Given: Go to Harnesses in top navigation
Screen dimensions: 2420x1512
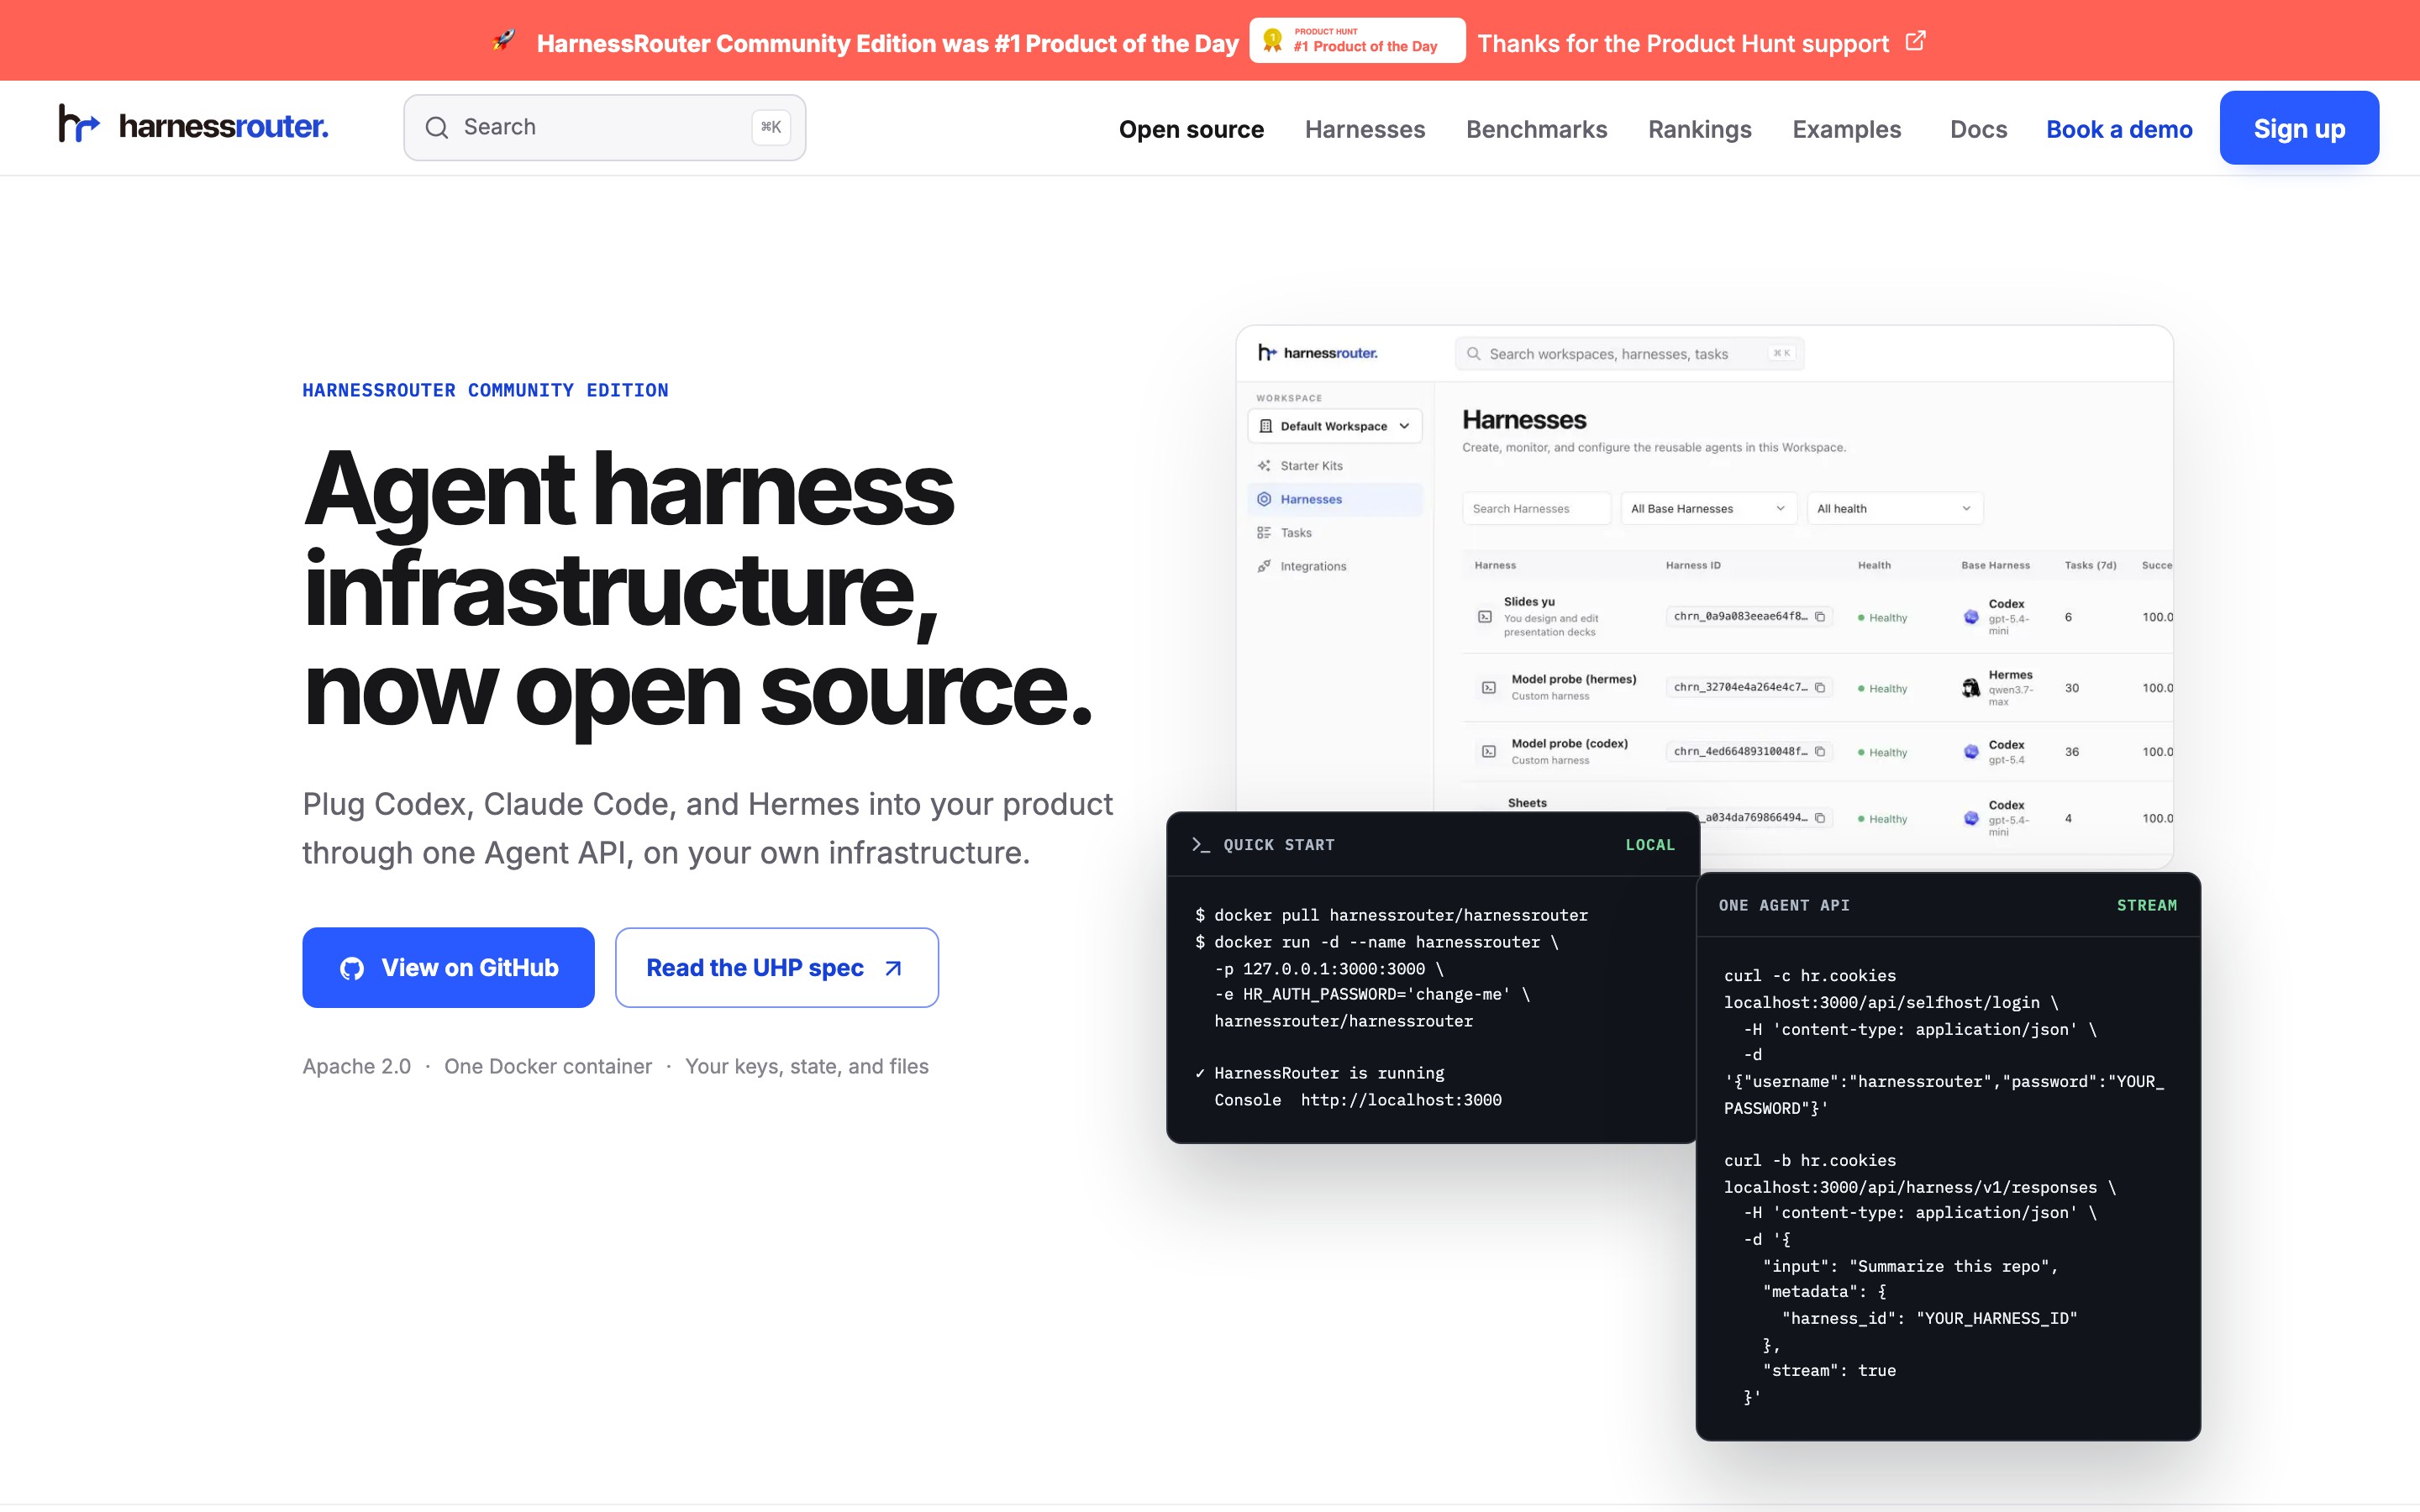Looking at the screenshot, I should click(x=1364, y=129).
